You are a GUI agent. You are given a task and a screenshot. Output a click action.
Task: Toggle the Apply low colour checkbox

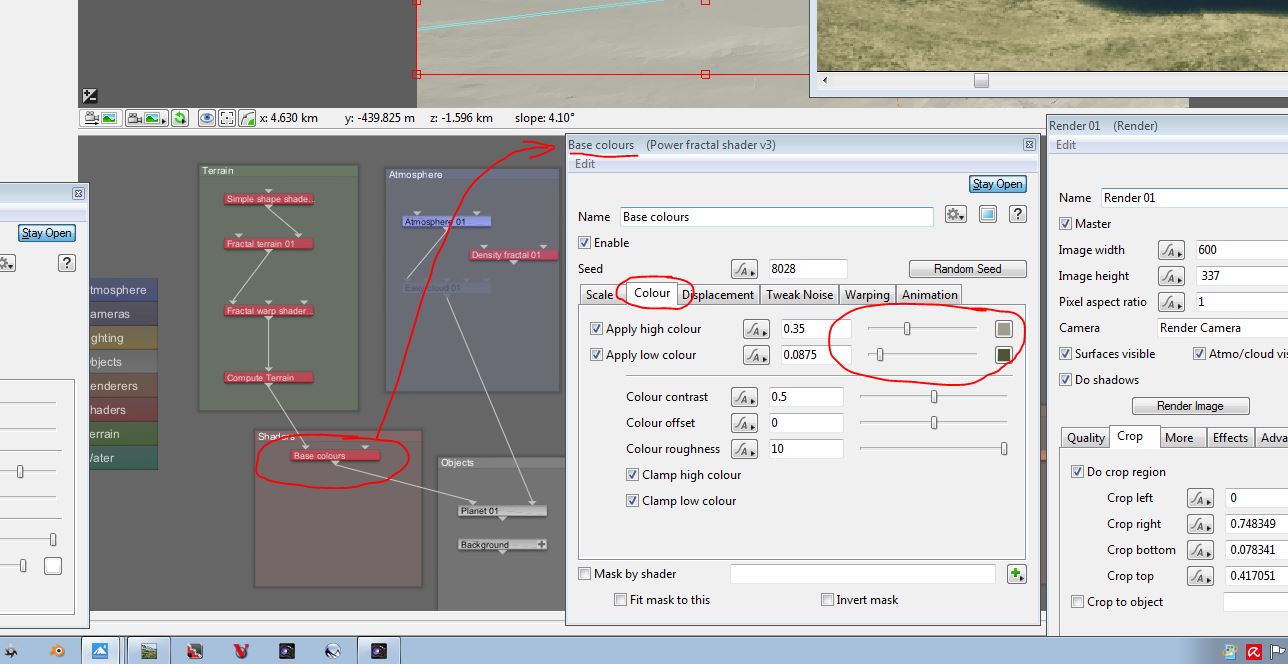[x=597, y=355]
